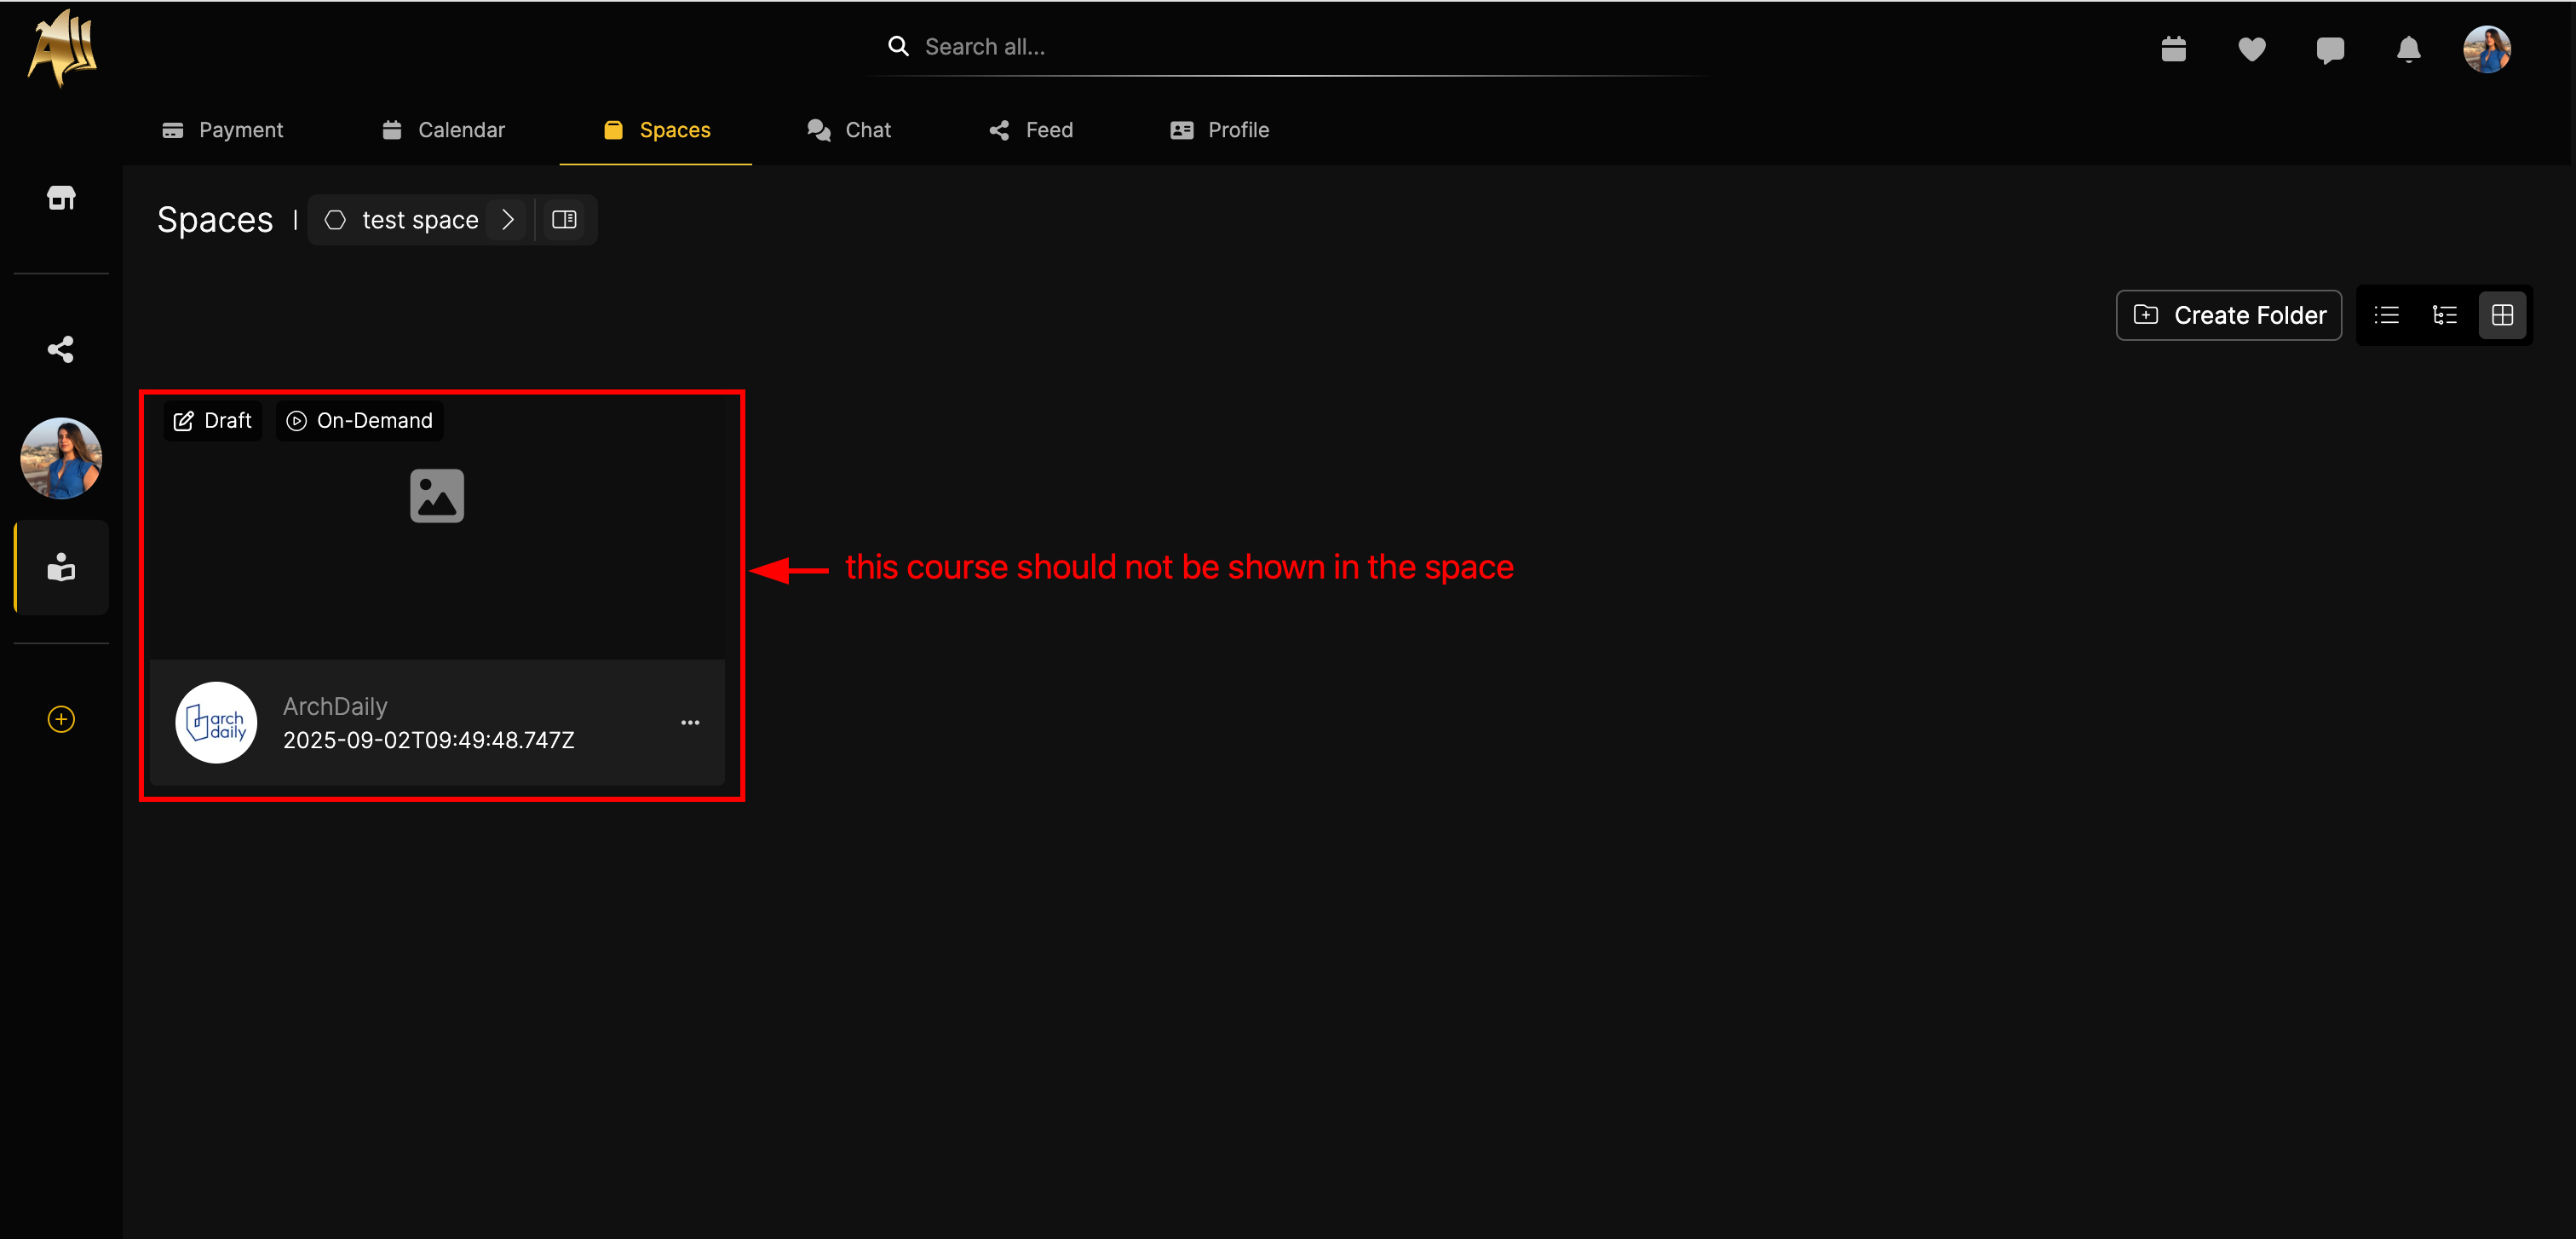Go to the Calendar tab
Viewport: 2576px width, 1239px height.
tap(443, 130)
